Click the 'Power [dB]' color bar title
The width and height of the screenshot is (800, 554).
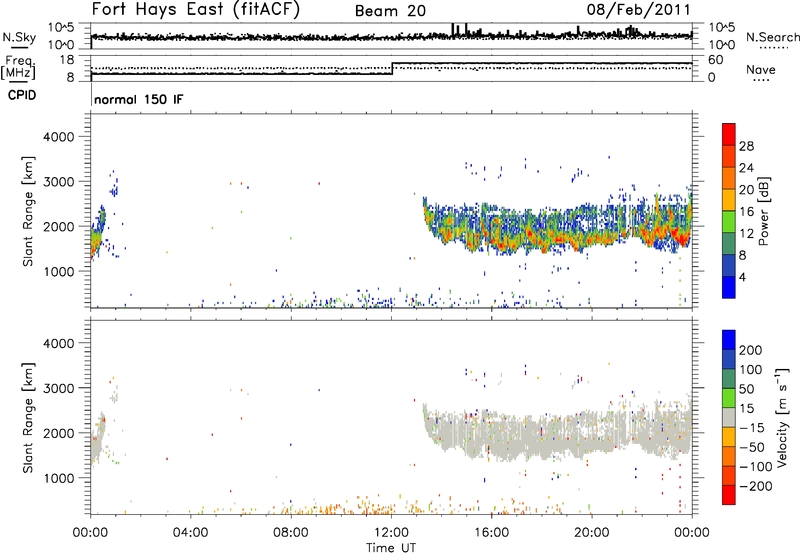click(764, 211)
